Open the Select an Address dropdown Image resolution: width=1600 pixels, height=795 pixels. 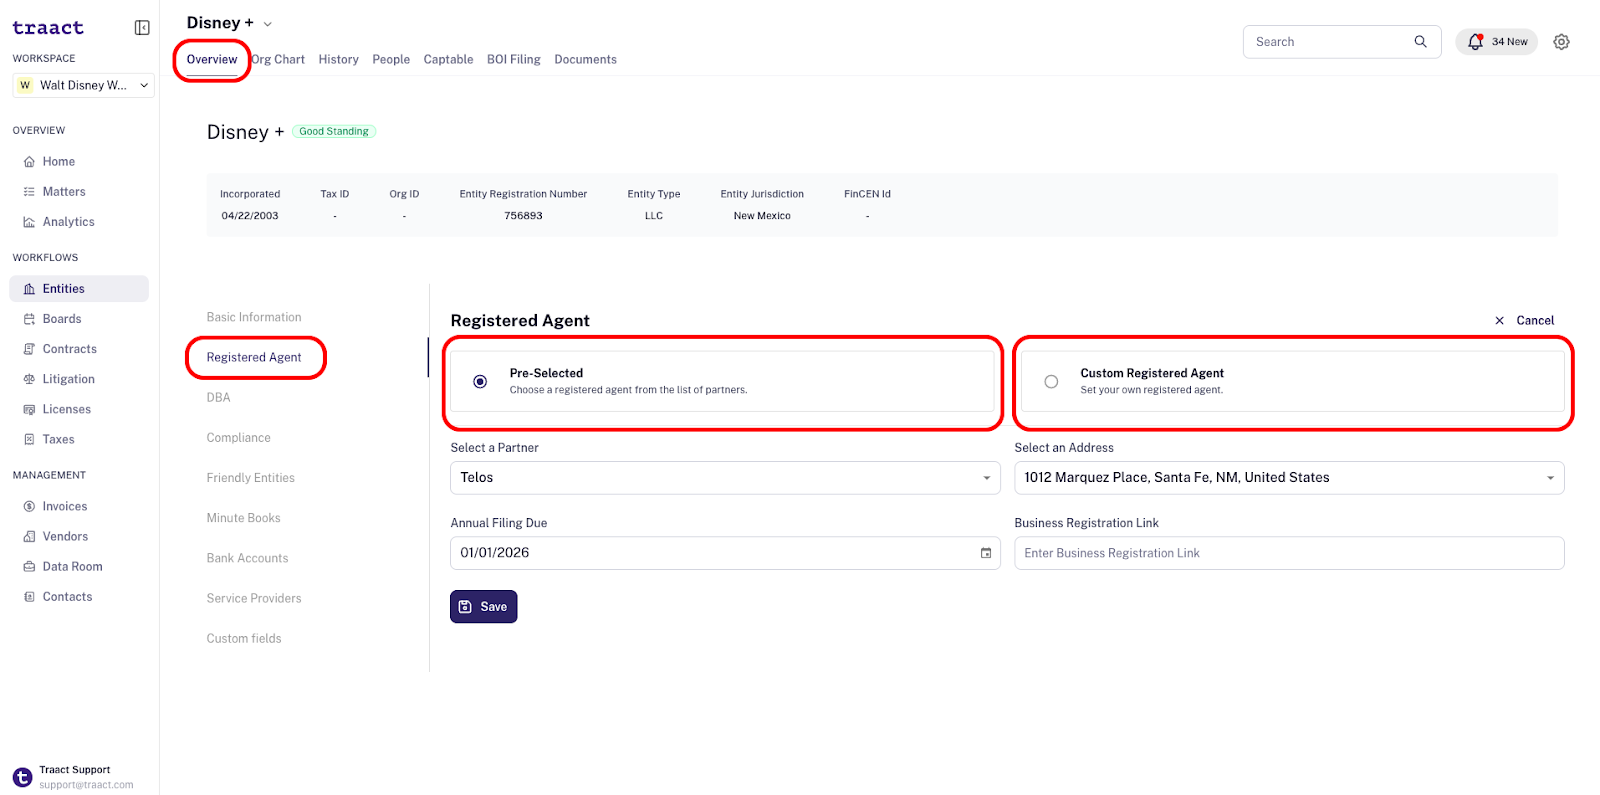pyautogui.click(x=1289, y=478)
